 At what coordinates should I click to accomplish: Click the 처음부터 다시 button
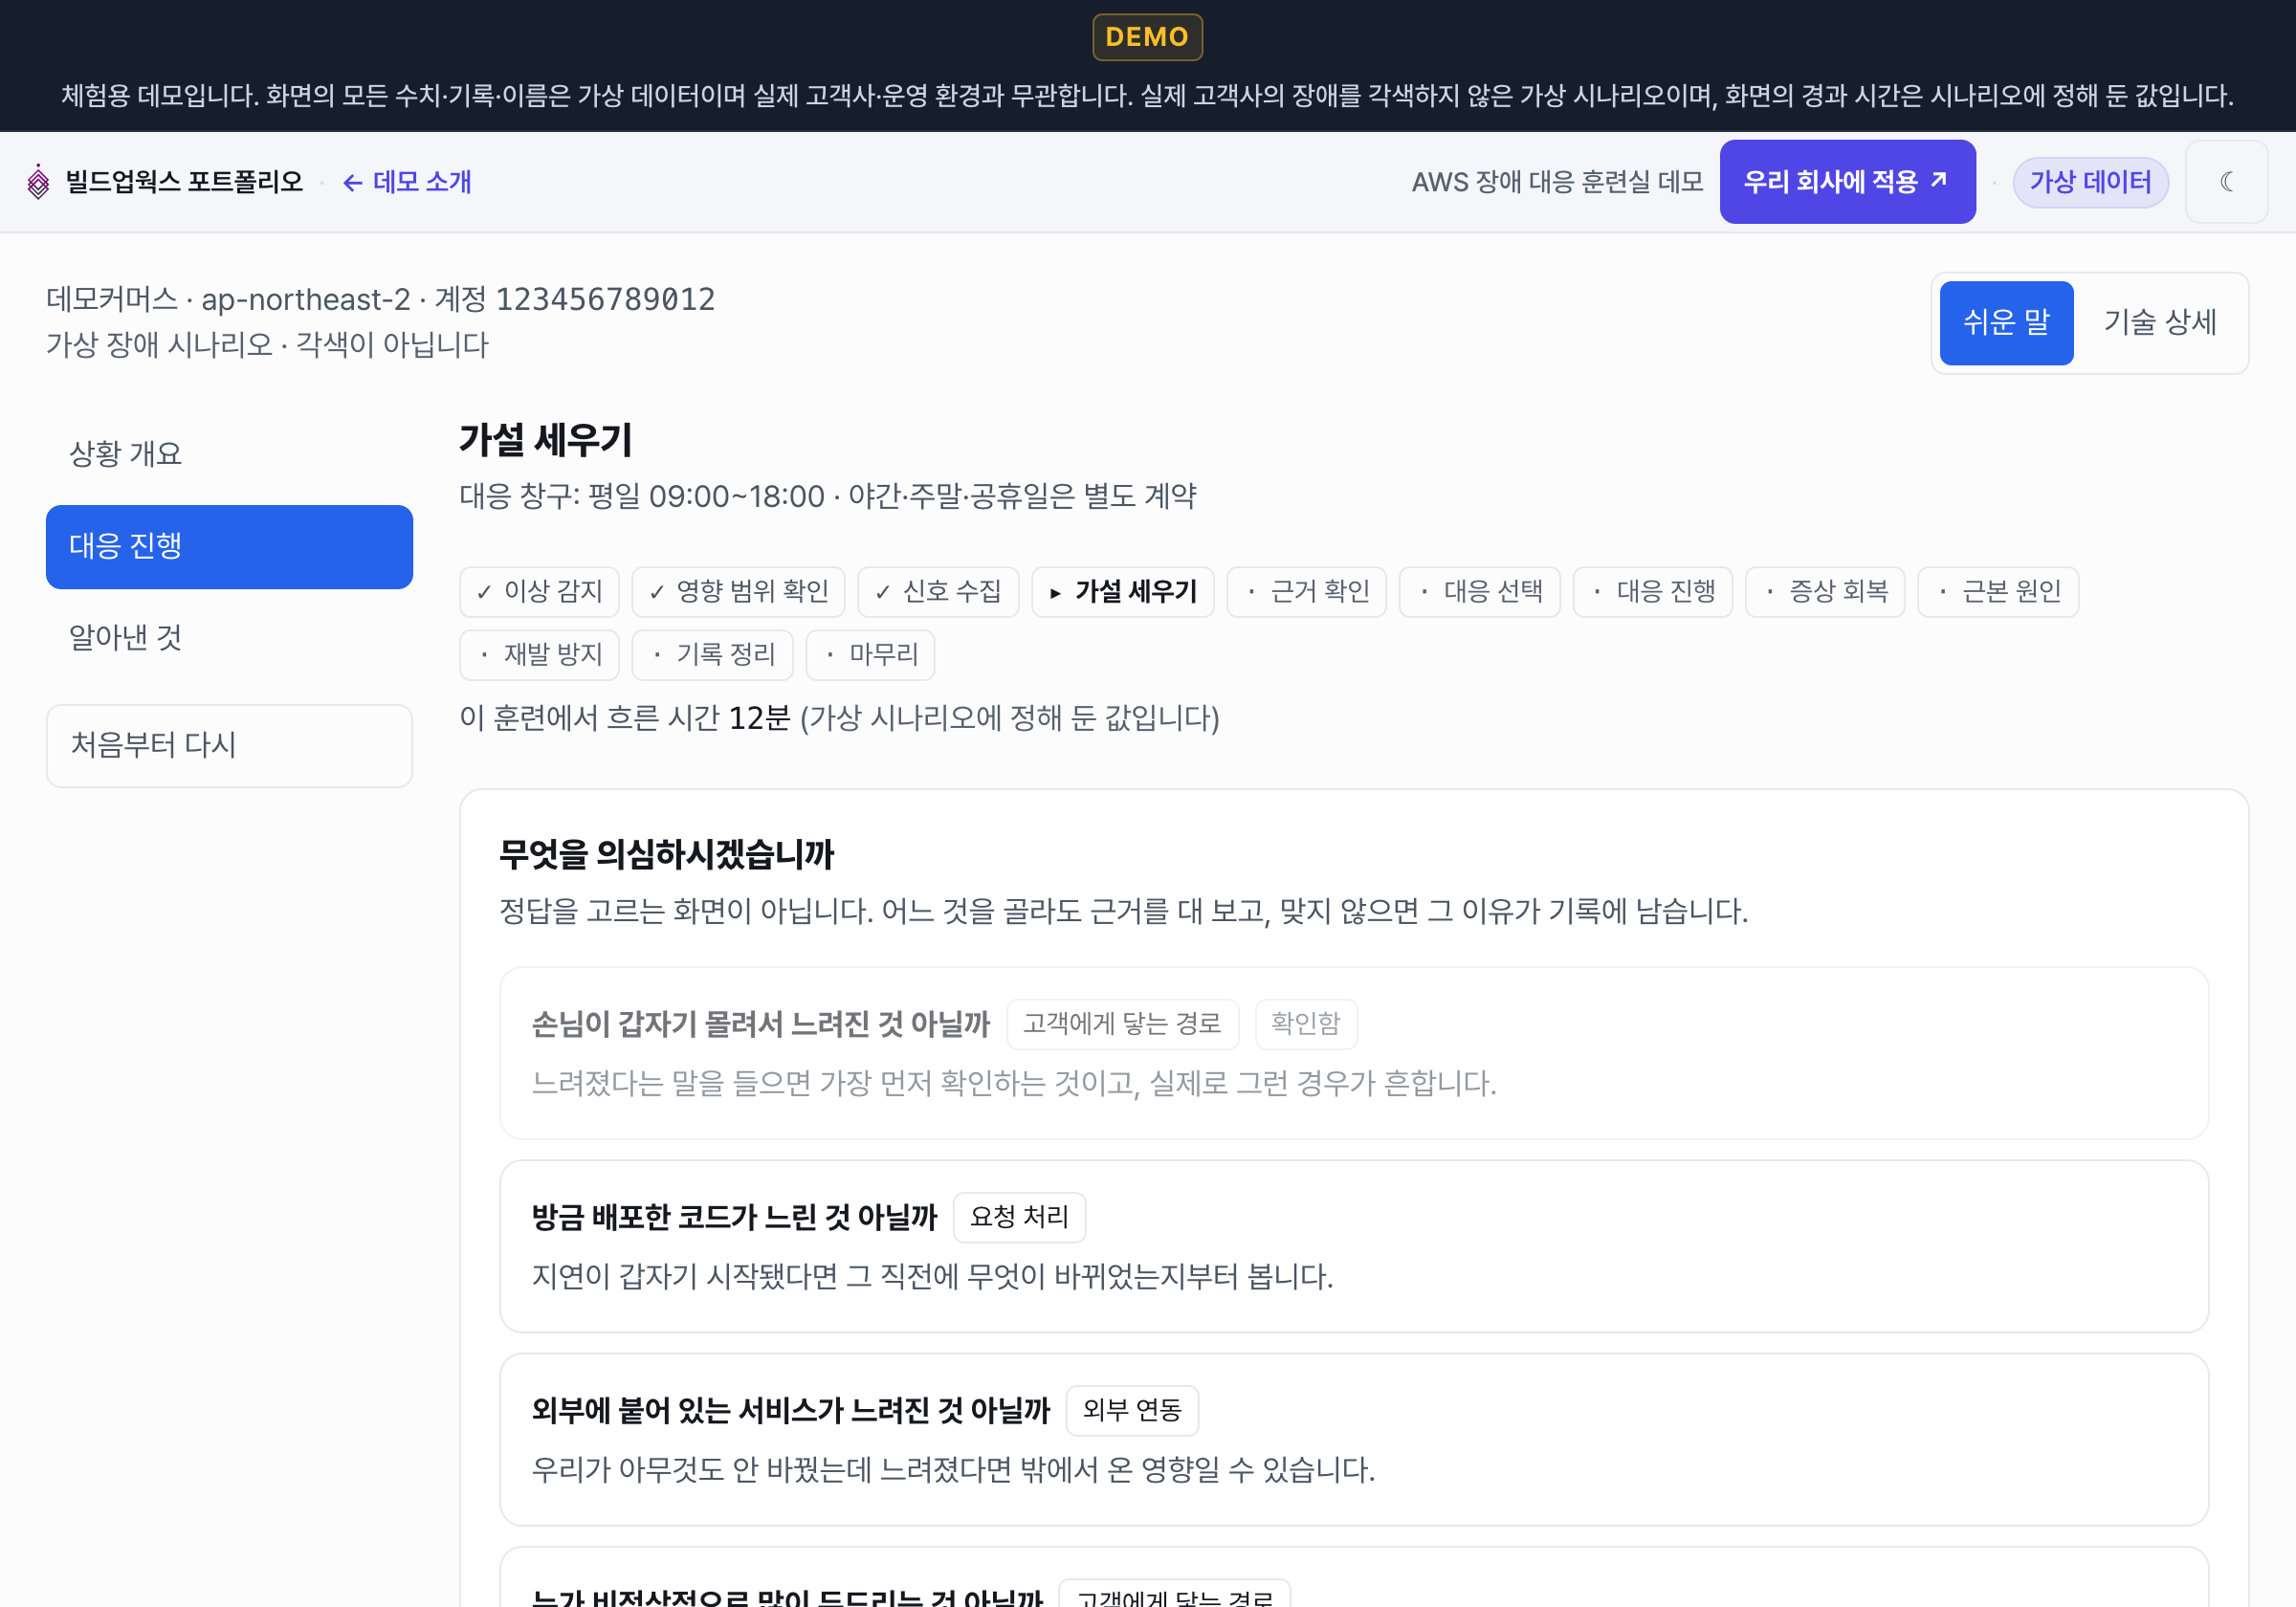[x=229, y=745]
